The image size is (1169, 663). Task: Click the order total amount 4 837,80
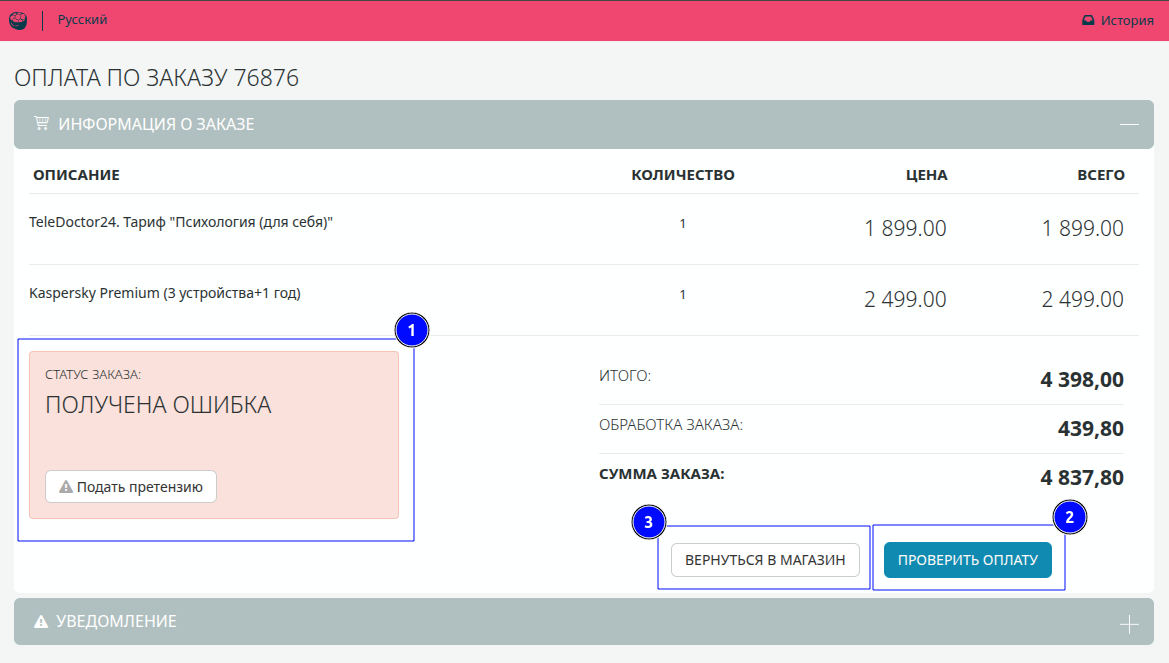coord(1082,477)
